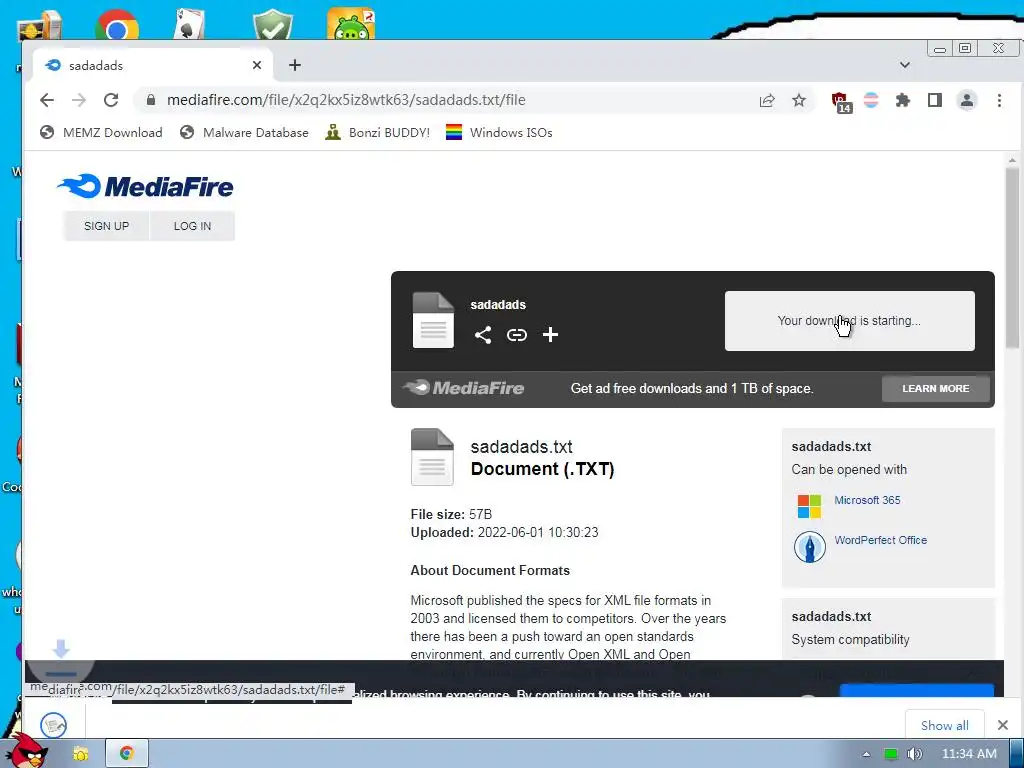The width and height of the screenshot is (1024, 768).
Task: Open the uBlock Origin extension icon
Action: pyautogui.click(x=840, y=101)
